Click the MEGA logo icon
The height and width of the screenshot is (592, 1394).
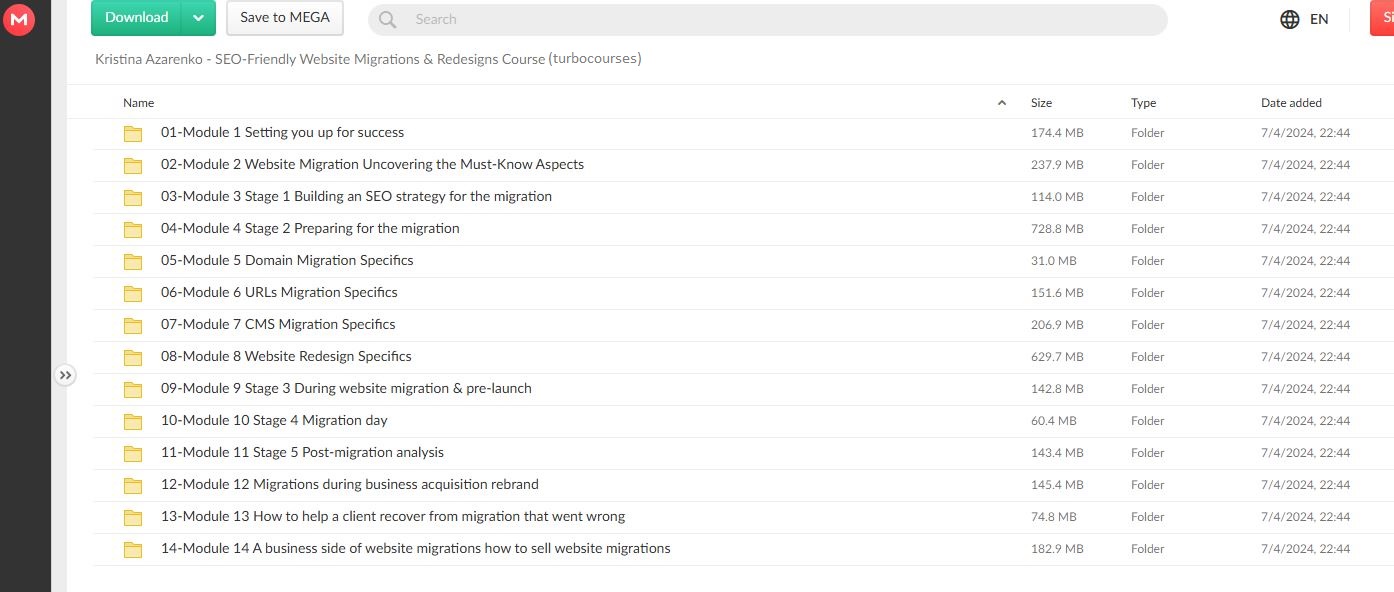click(18, 19)
